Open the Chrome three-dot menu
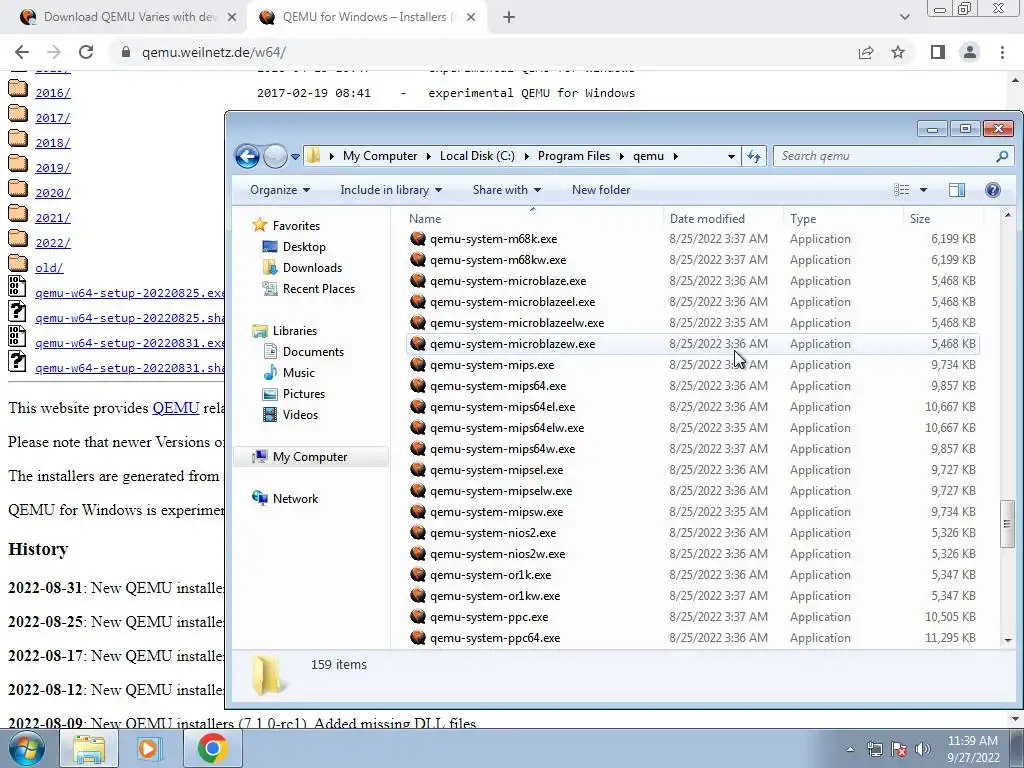Image resolution: width=1024 pixels, height=768 pixels. coord(1002,52)
